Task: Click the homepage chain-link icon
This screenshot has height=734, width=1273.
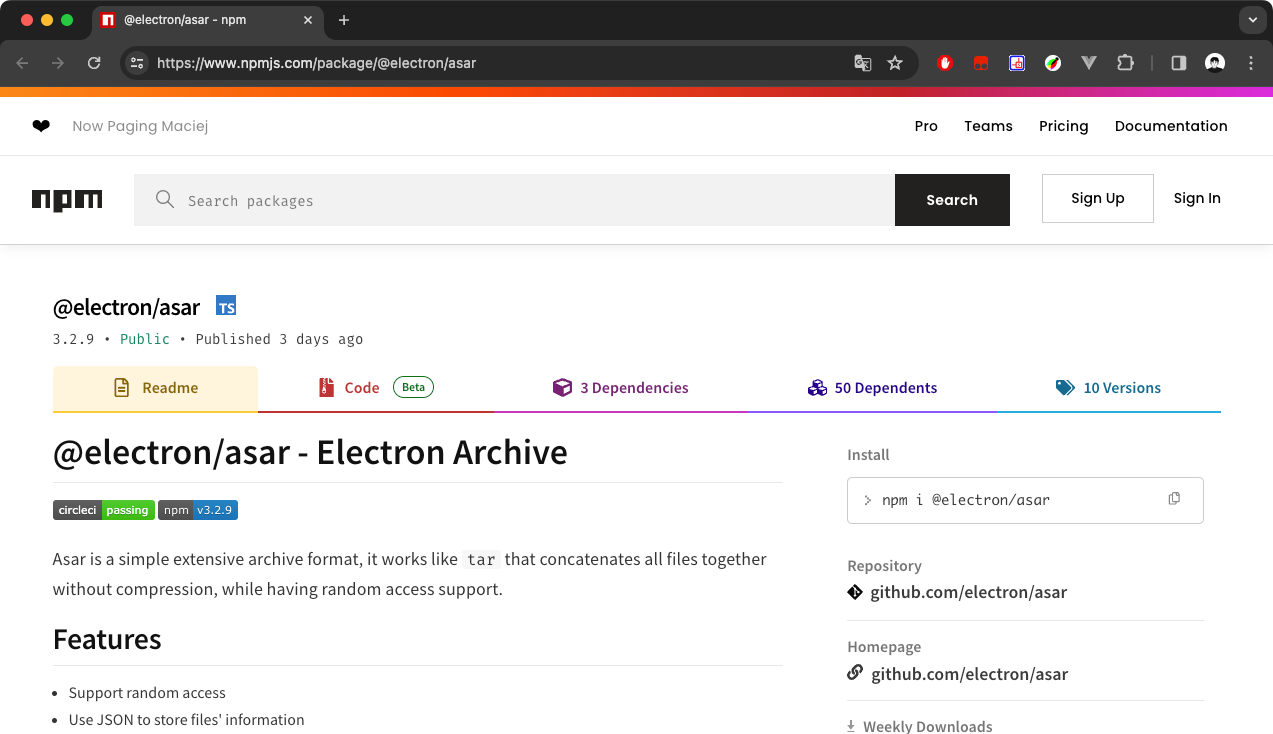Action: pyautogui.click(x=855, y=673)
